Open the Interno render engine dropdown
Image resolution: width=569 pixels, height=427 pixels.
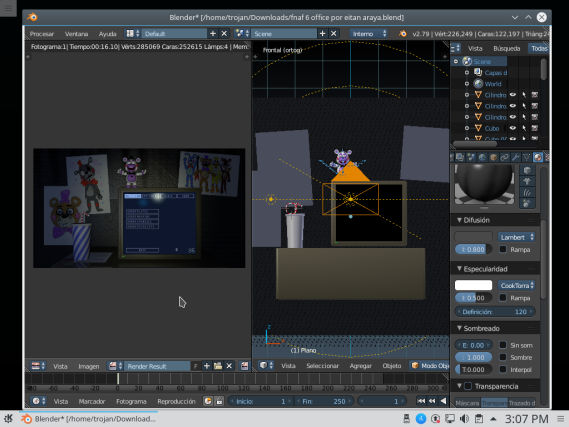369,34
